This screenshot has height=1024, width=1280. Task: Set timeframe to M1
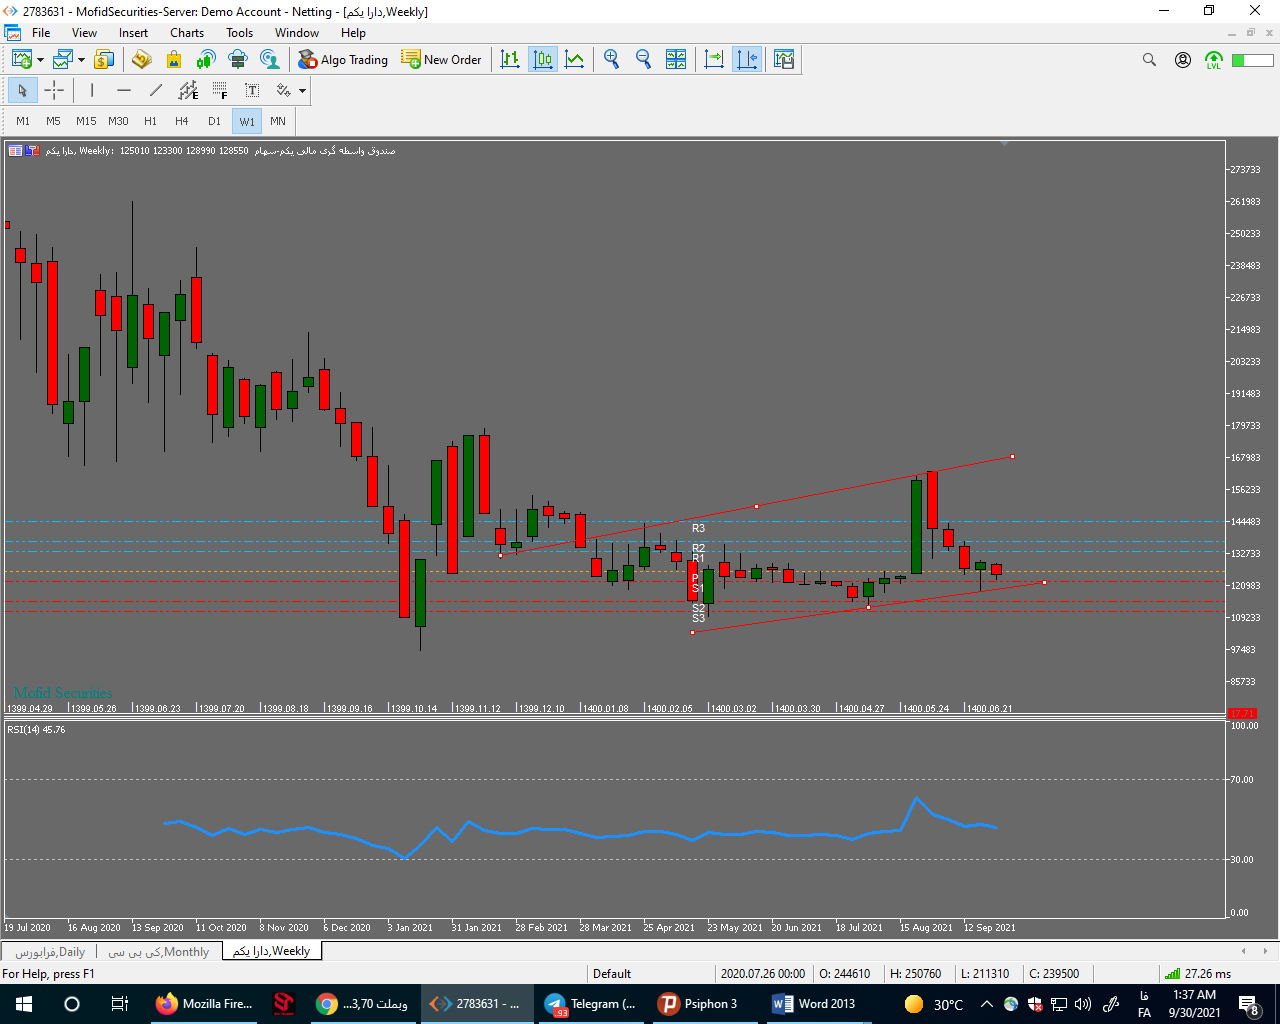pos(23,121)
